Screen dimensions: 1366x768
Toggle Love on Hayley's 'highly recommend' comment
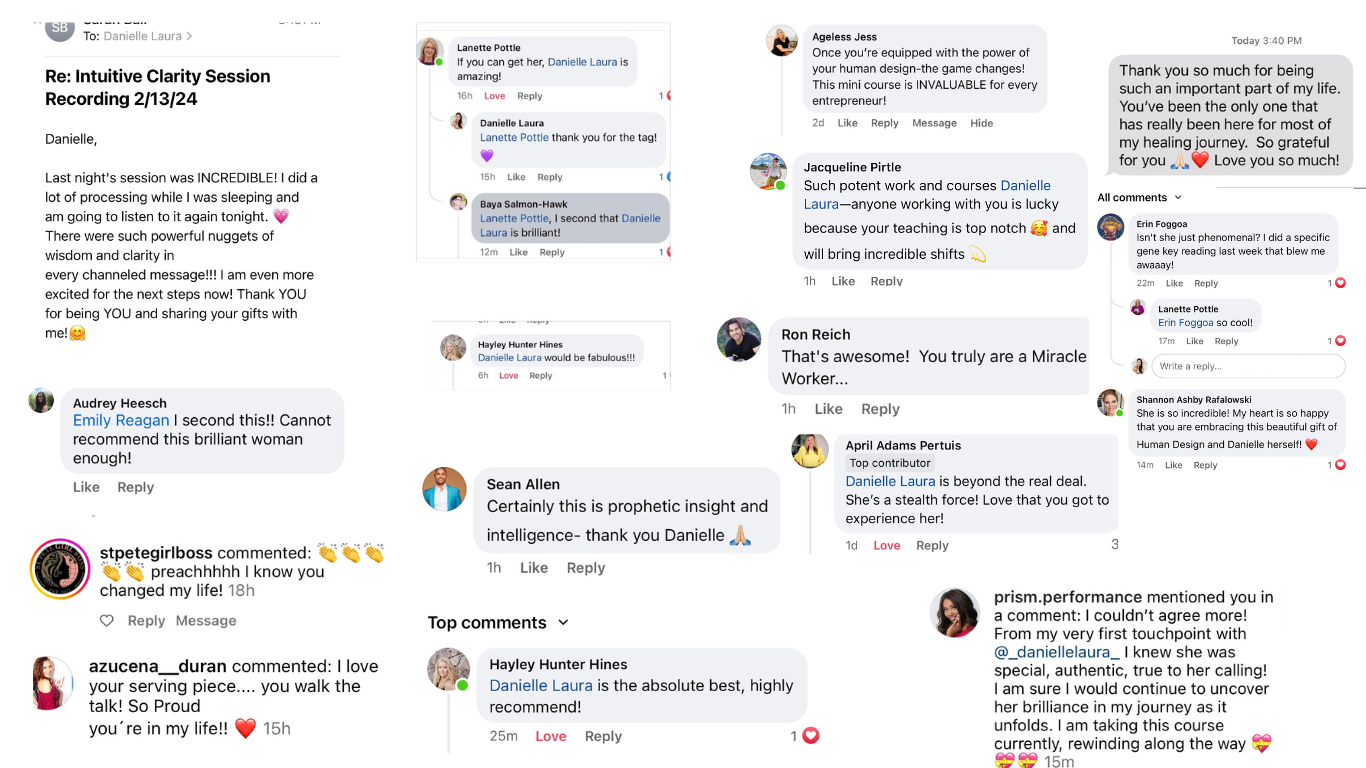551,736
